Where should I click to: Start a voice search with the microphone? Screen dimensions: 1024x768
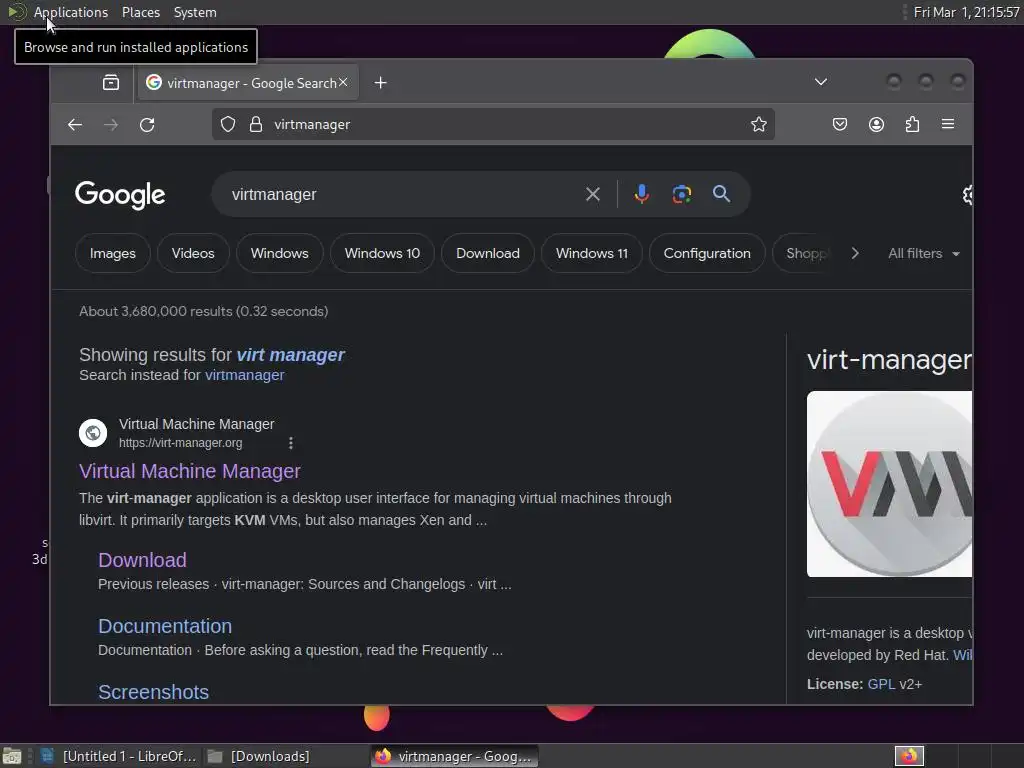pyautogui.click(x=641, y=194)
